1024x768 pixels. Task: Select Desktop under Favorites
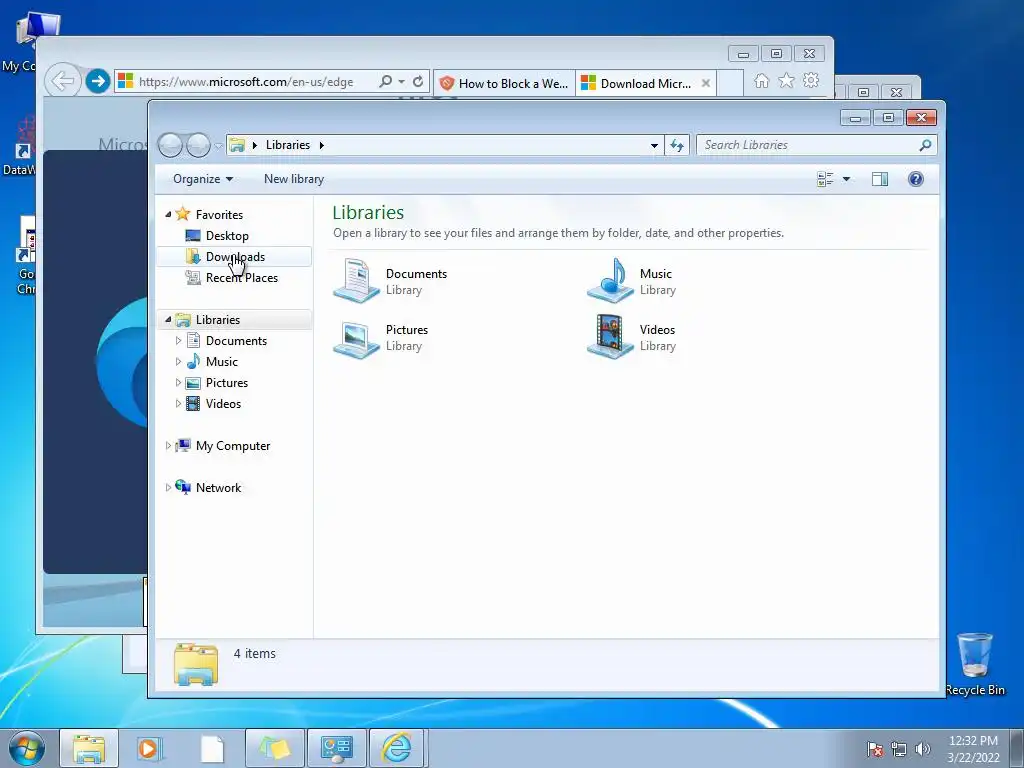[227, 236]
